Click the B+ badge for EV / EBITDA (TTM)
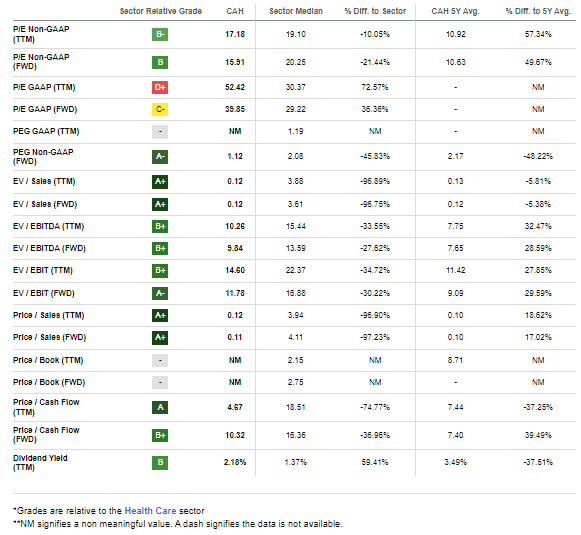This screenshot has height=535, width=581. coord(160,226)
